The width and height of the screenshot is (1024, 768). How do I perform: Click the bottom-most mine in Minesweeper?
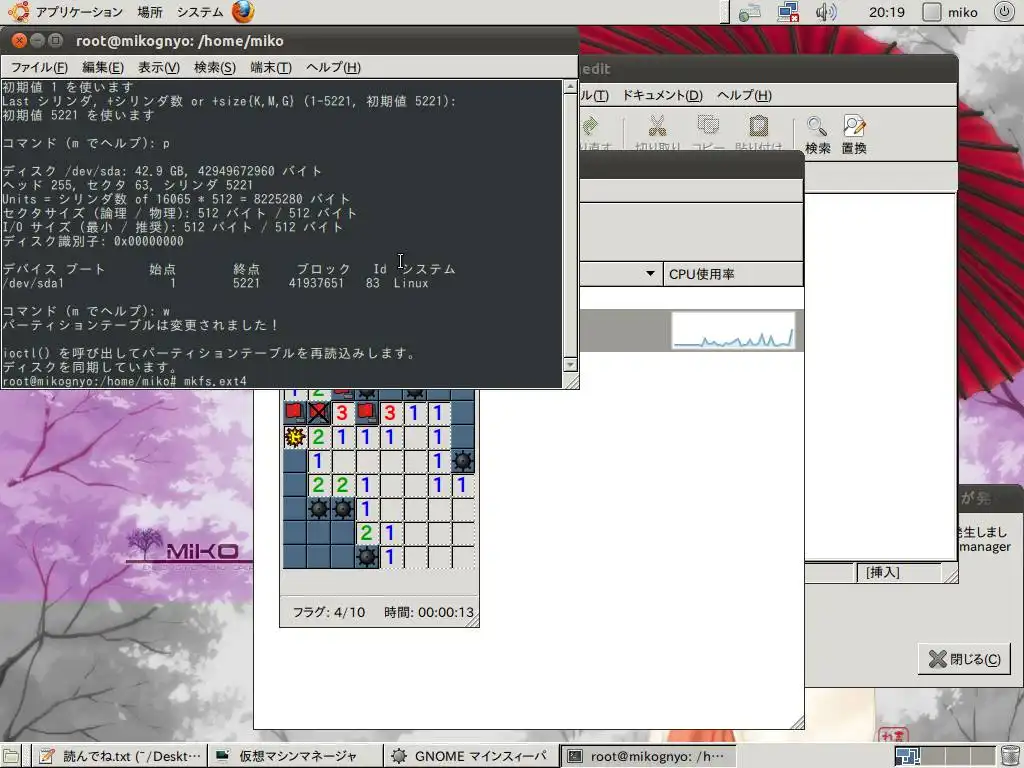(366, 557)
